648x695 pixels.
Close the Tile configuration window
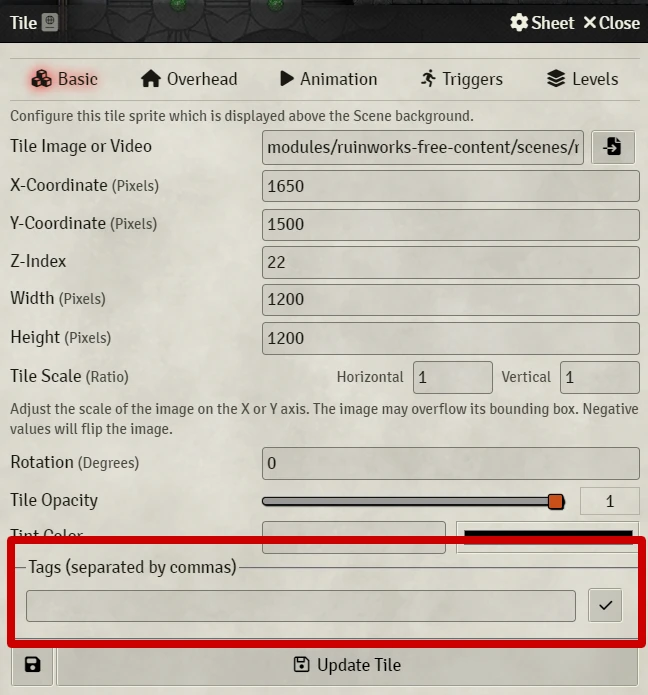pyautogui.click(x=612, y=23)
